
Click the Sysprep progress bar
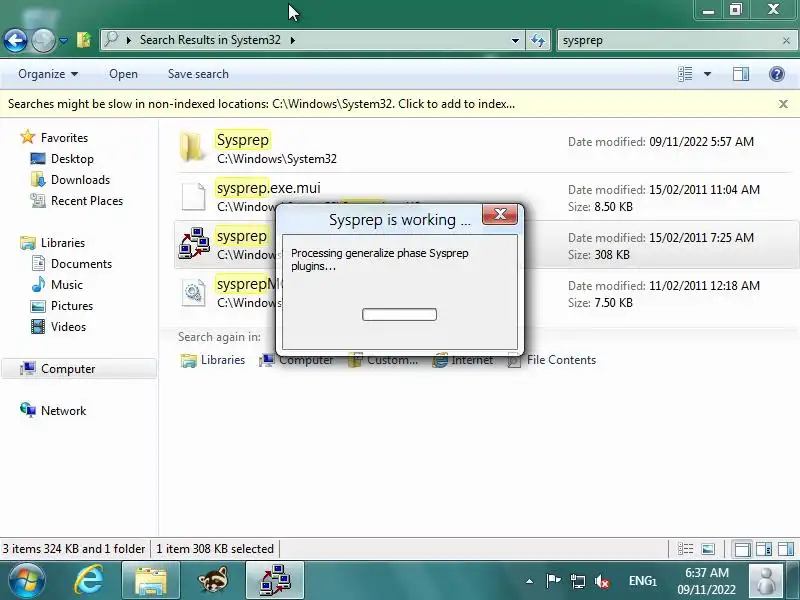pyautogui.click(x=399, y=314)
